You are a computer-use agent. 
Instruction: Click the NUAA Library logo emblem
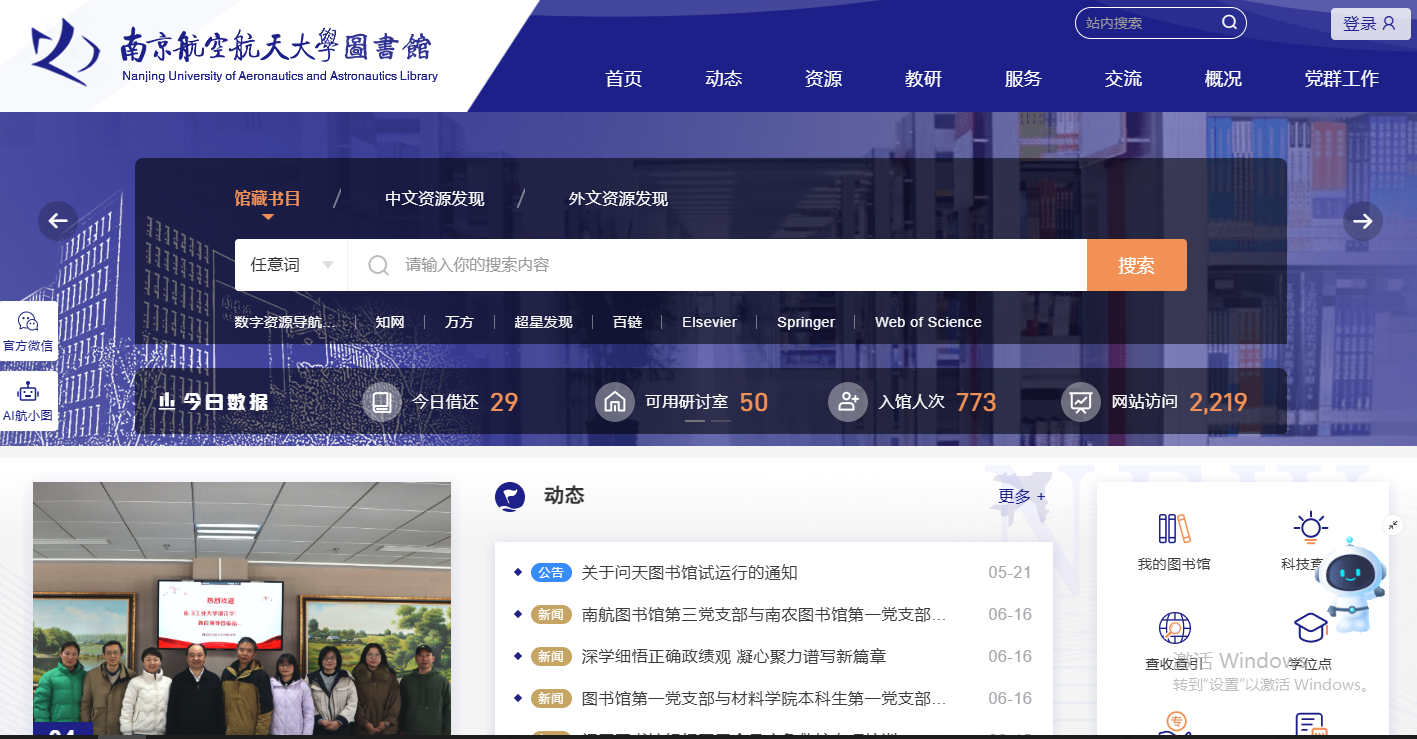64,53
